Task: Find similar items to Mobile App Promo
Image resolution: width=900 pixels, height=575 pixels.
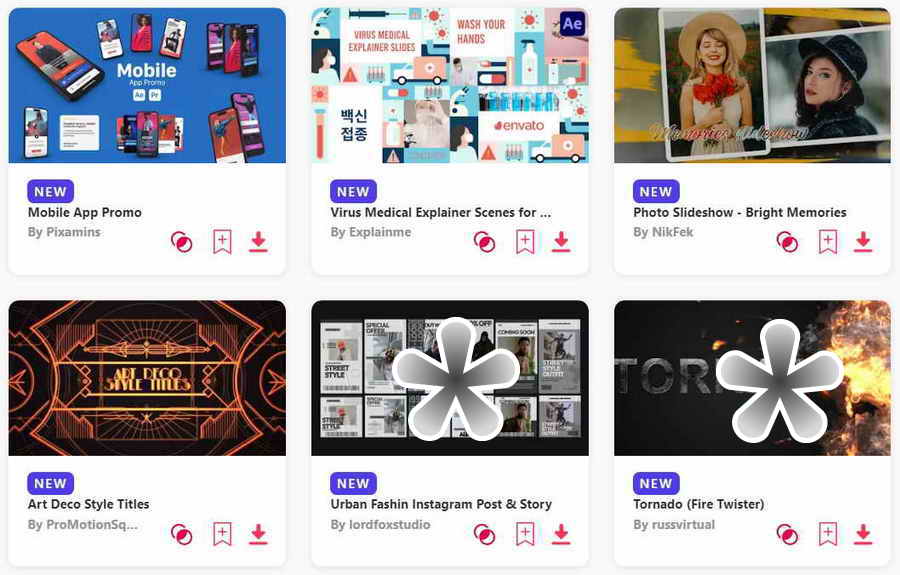Action: pos(182,242)
